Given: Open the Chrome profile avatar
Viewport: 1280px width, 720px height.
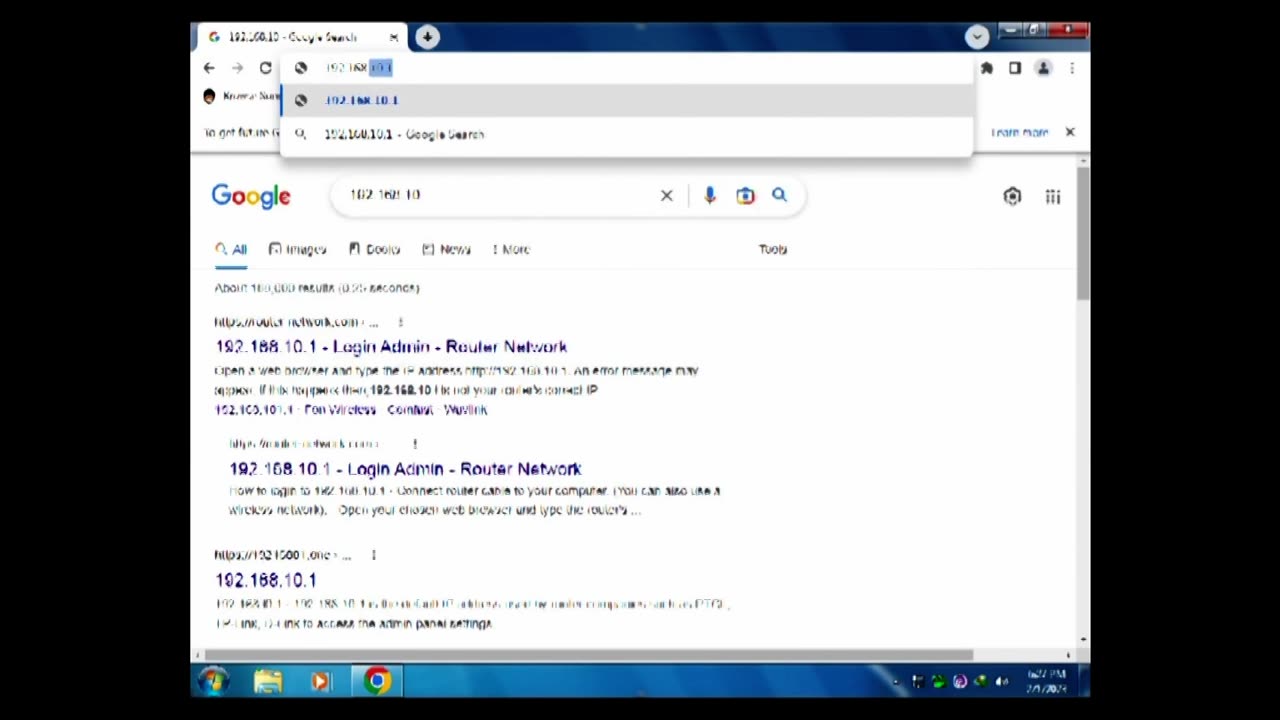Looking at the screenshot, I should click(1043, 68).
